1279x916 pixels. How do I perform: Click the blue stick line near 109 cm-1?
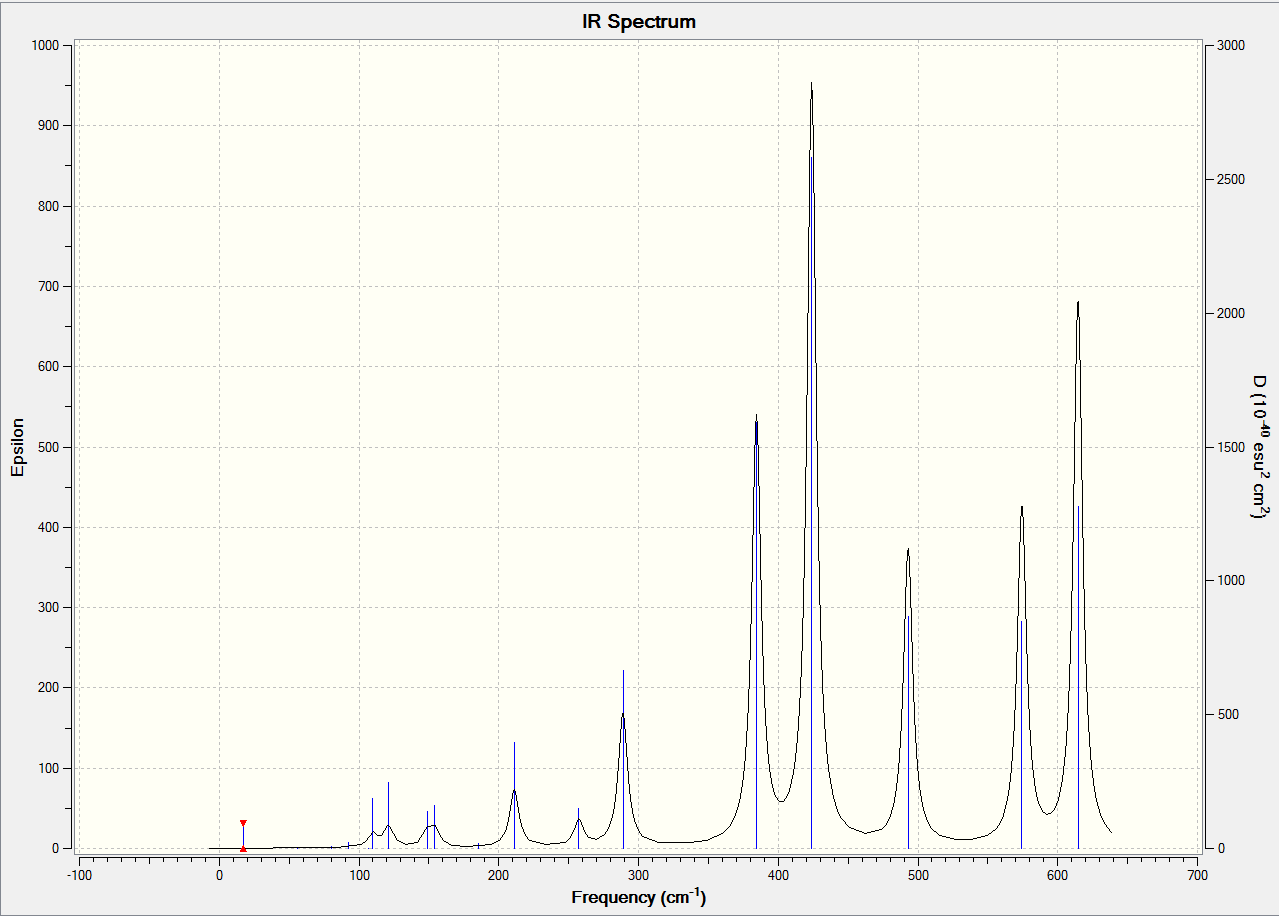tap(372, 823)
